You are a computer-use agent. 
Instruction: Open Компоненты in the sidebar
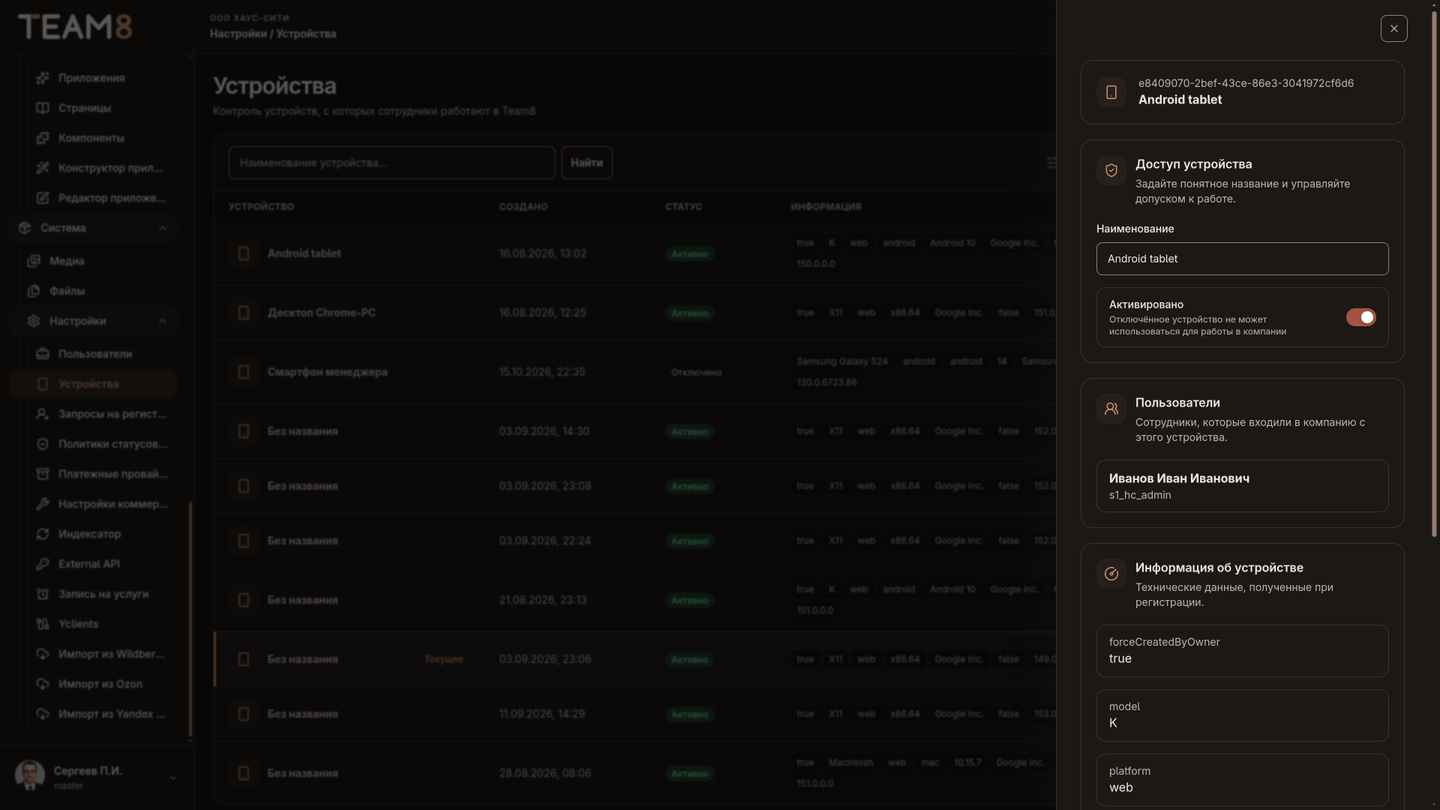93,138
